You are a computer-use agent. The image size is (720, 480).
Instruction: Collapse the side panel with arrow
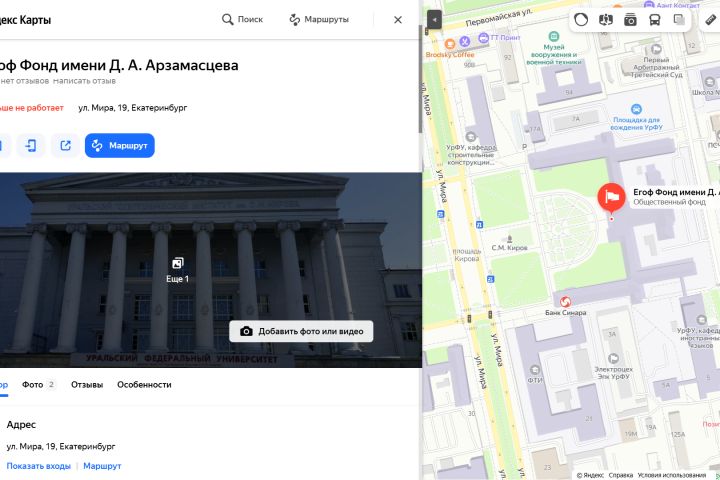pos(434,20)
